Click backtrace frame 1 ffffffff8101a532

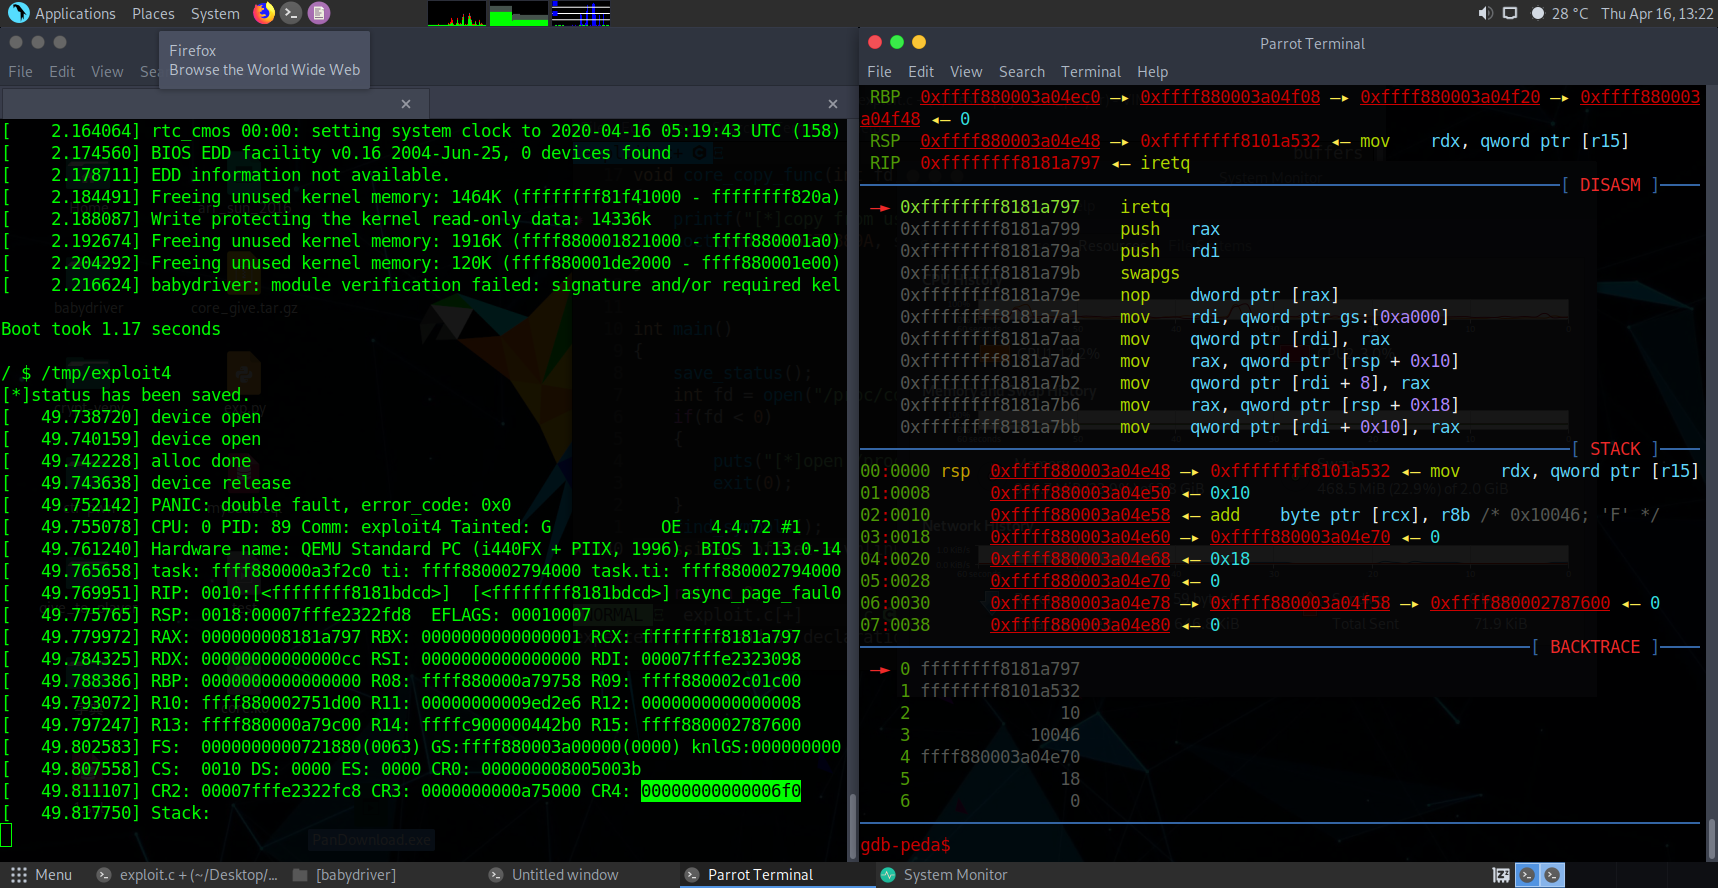click(990, 691)
